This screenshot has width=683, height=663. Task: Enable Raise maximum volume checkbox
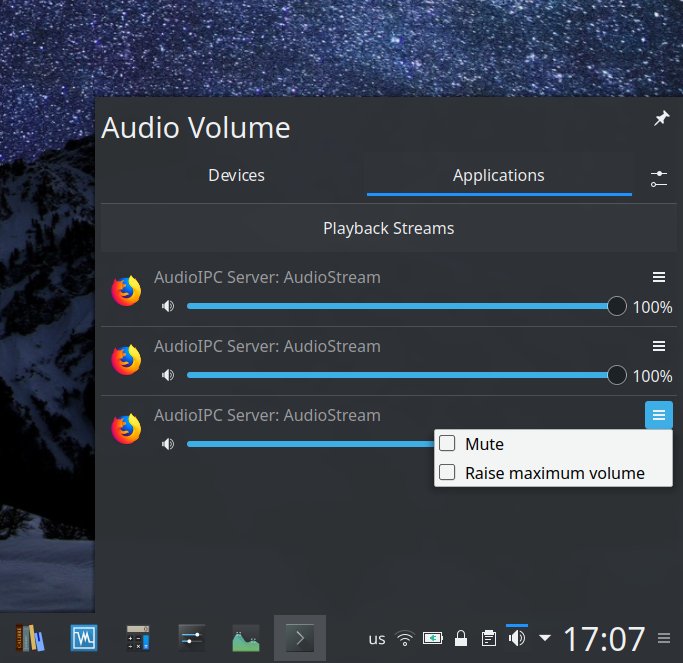click(447, 472)
